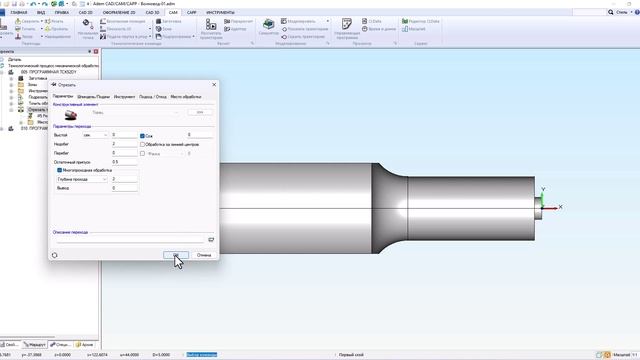Select the Резать cutting operation icon
This screenshot has height=360, width=640.
pyautogui.click(x=48, y=21)
